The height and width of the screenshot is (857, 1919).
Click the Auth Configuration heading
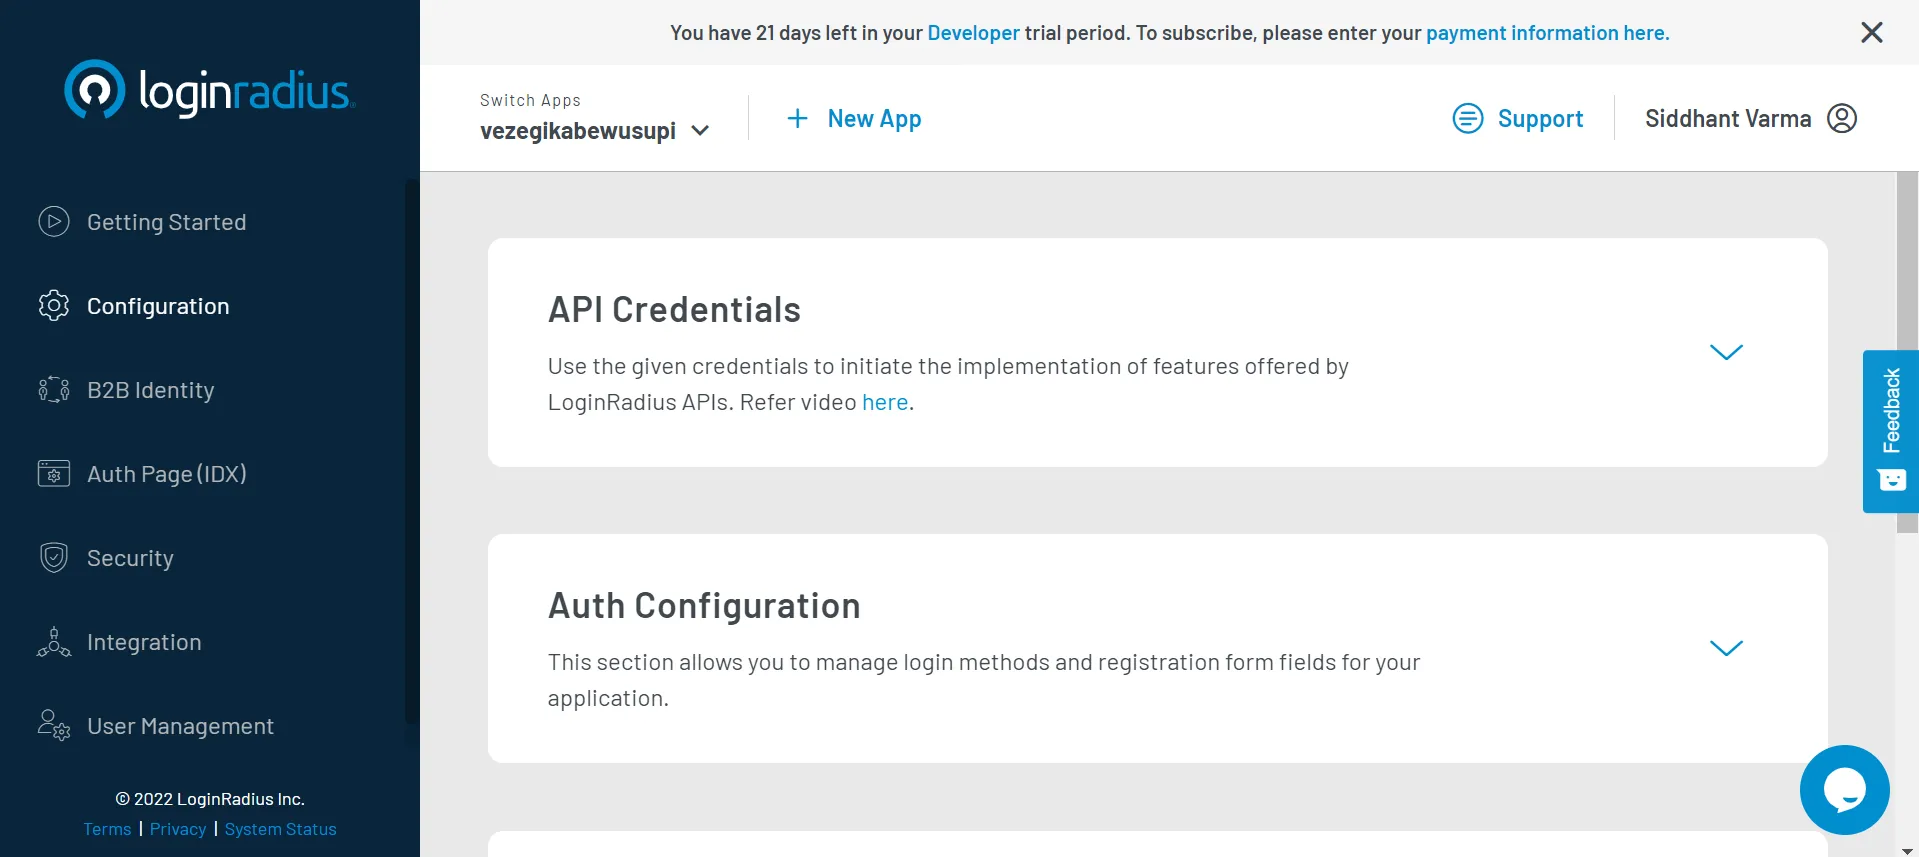[x=704, y=606]
